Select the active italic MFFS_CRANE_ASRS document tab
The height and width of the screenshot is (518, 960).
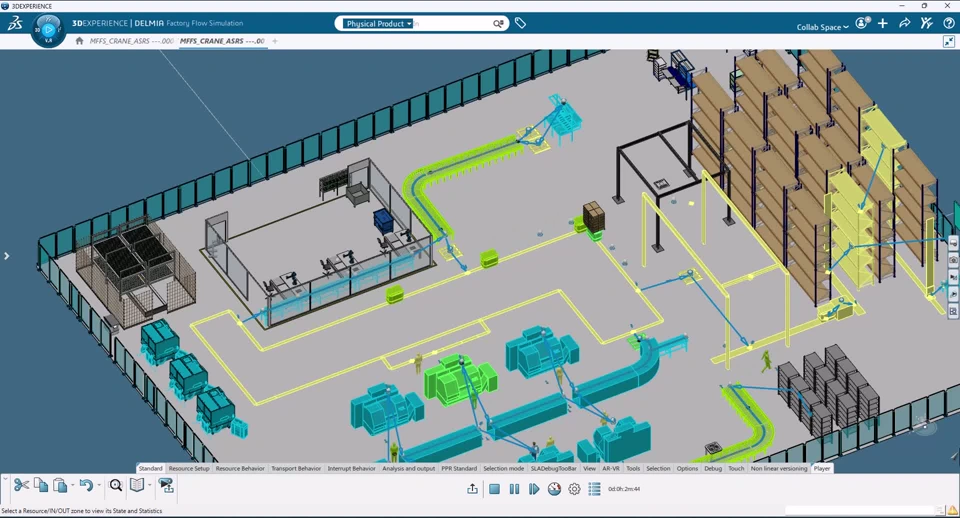pos(222,41)
